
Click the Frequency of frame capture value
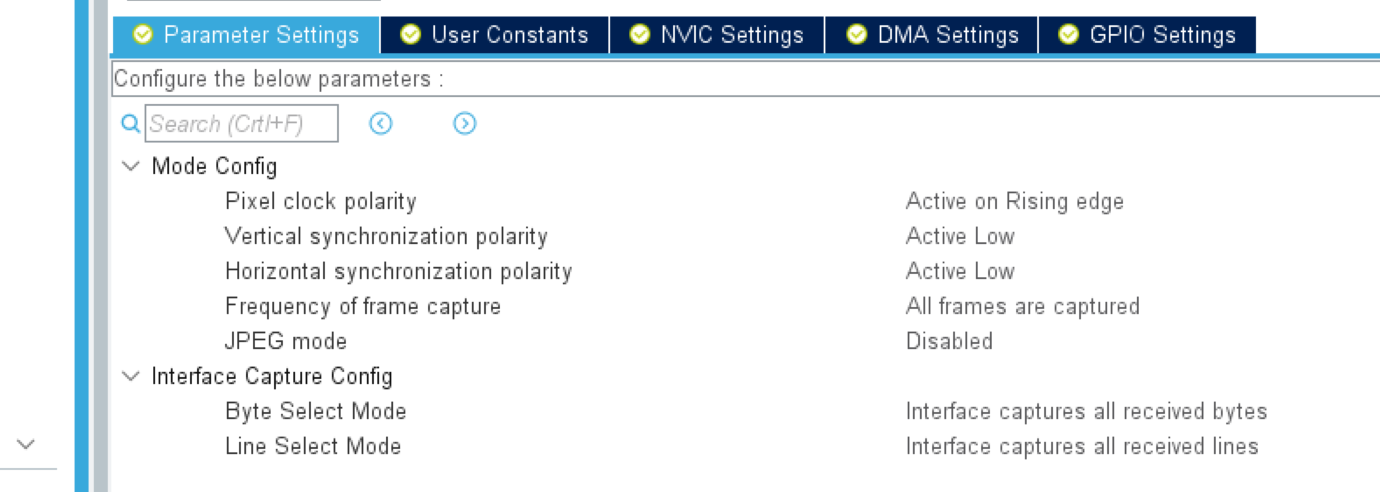pyautogui.click(x=1022, y=306)
